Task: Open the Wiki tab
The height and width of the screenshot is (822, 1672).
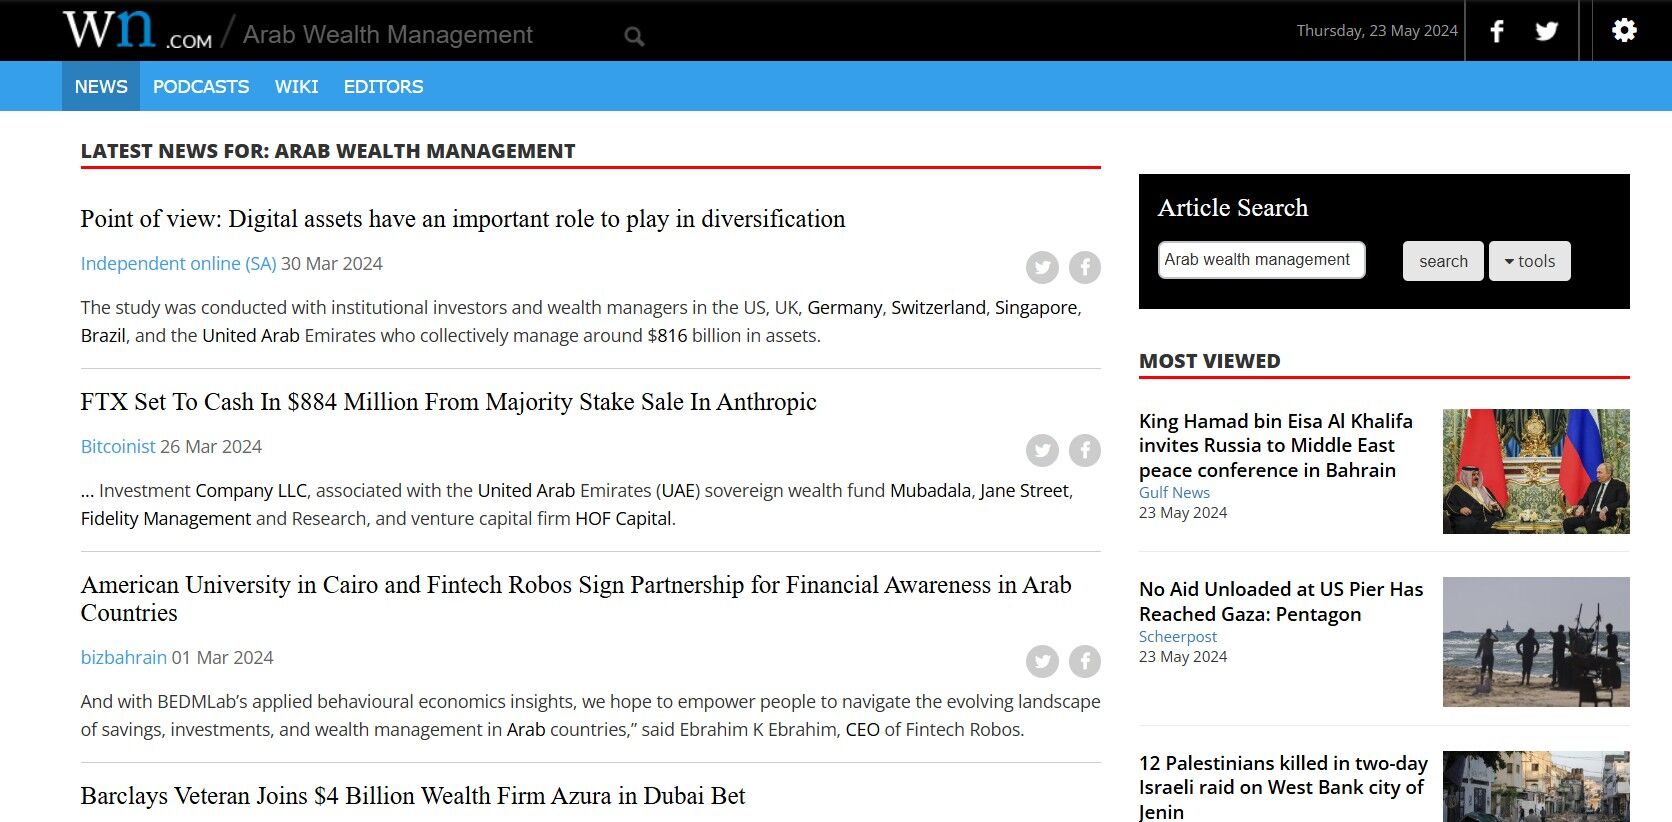Action: click(x=296, y=87)
